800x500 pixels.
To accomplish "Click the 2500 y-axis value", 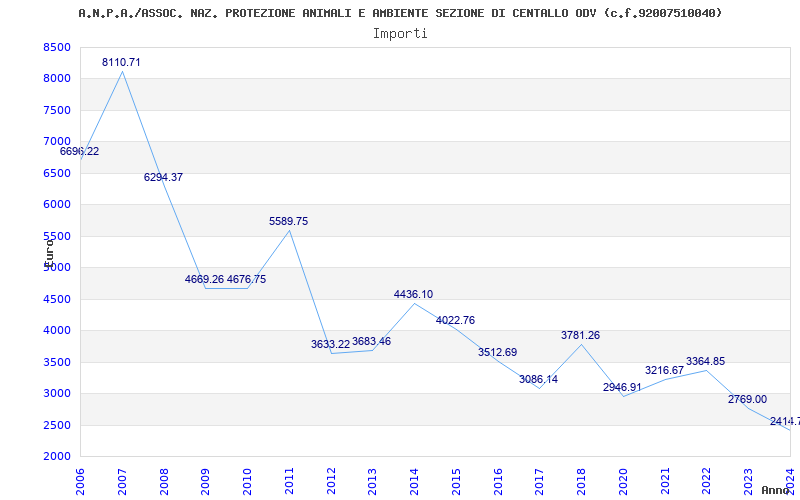I will coord(57,425).
